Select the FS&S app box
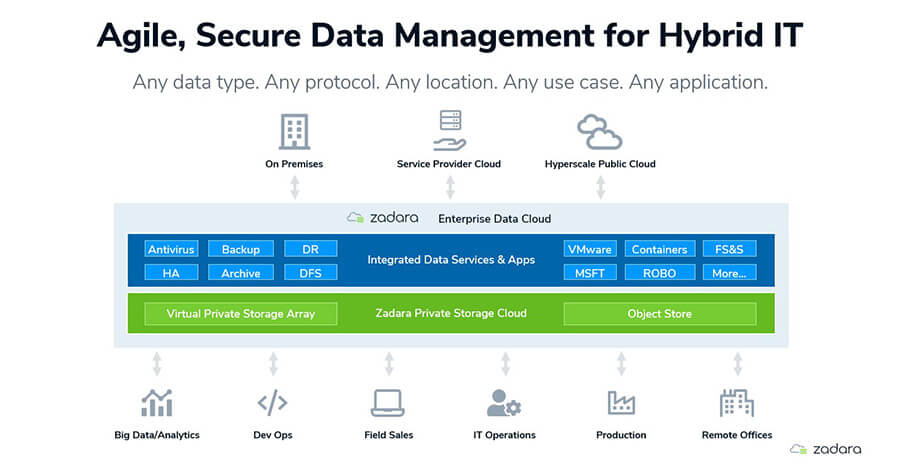 click(x=730, y=249)
